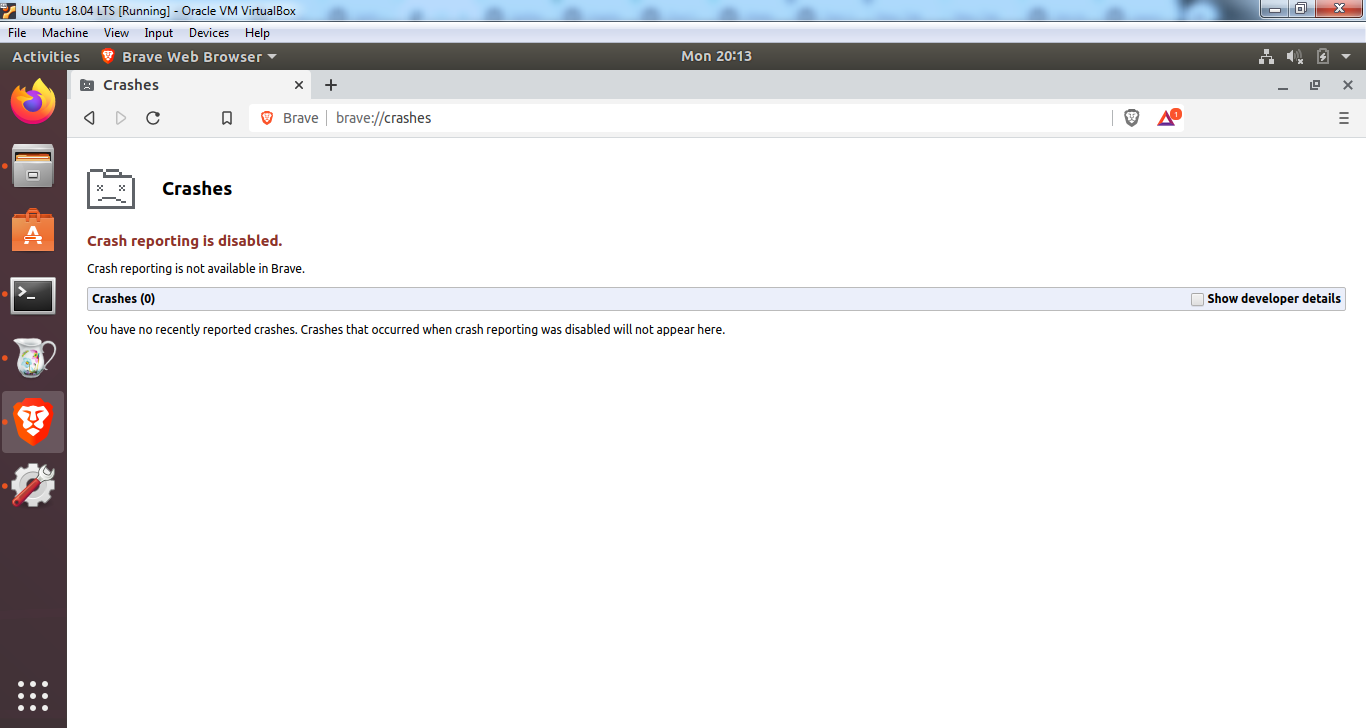
Task: Go forward using the forward arrow
Action: point(121,118)
